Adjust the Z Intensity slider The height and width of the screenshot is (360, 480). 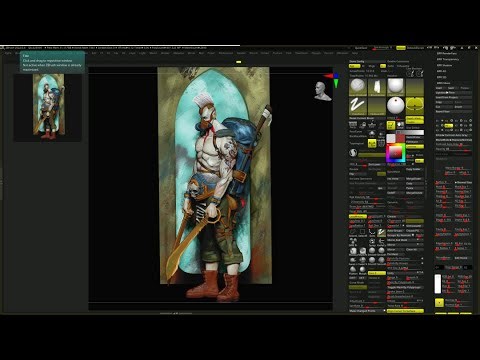366,202
